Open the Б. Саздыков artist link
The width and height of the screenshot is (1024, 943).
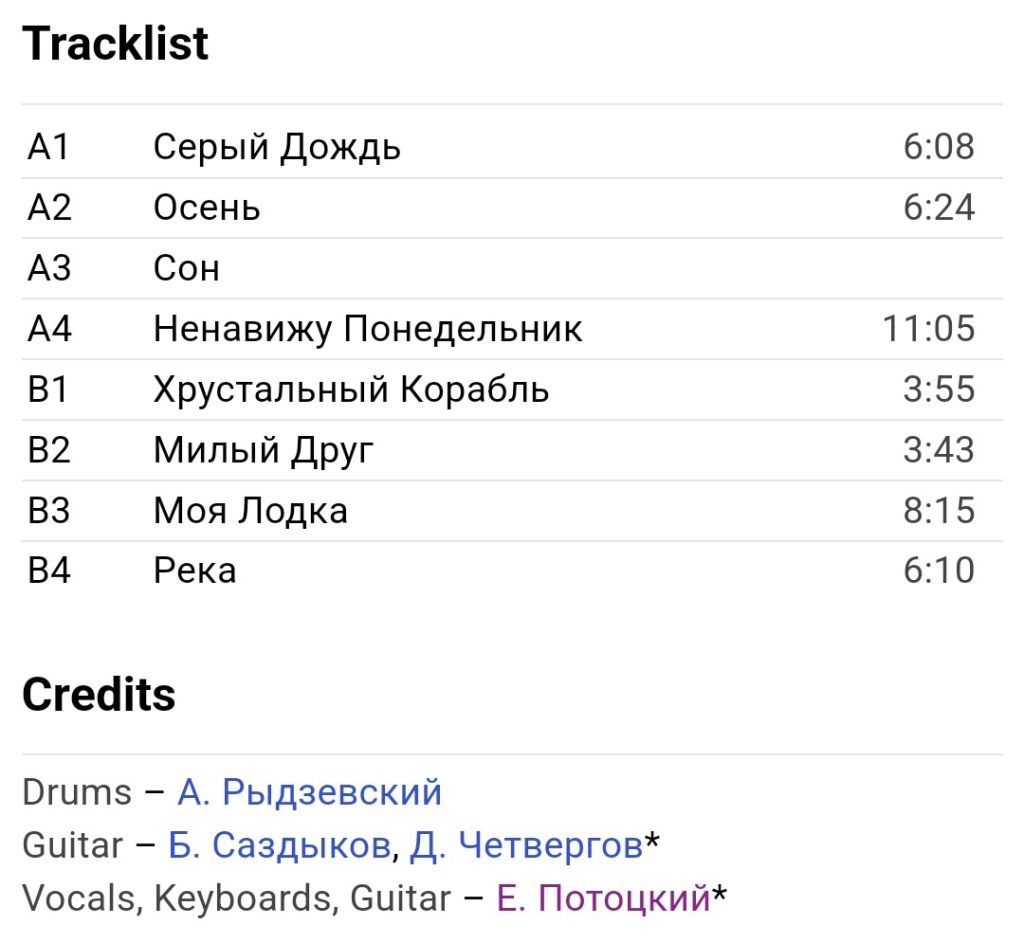click(x=280, y=845)
